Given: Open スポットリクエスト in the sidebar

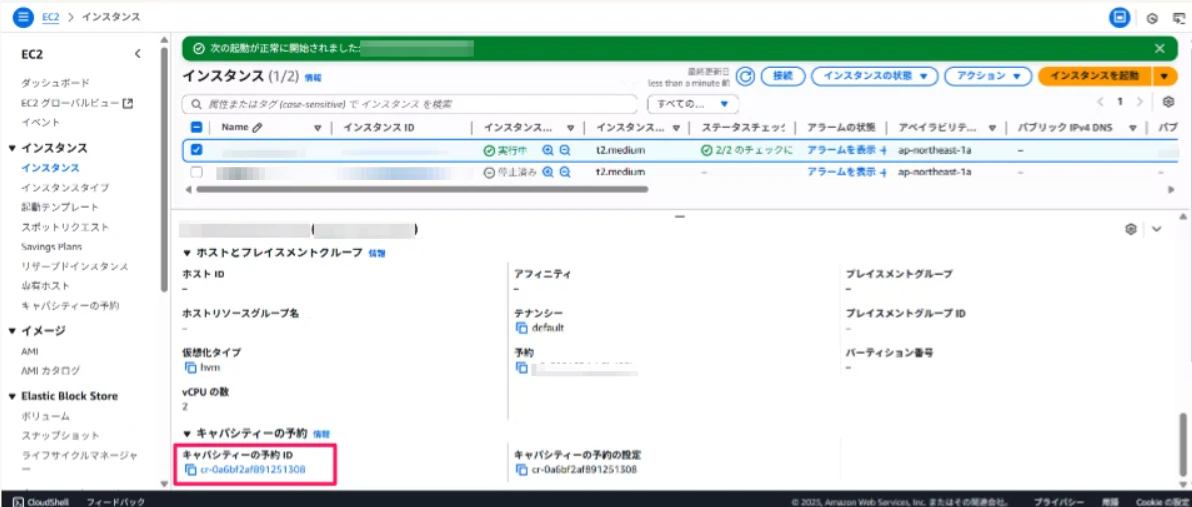Looking at the screenshot, I should pos(65,227).
